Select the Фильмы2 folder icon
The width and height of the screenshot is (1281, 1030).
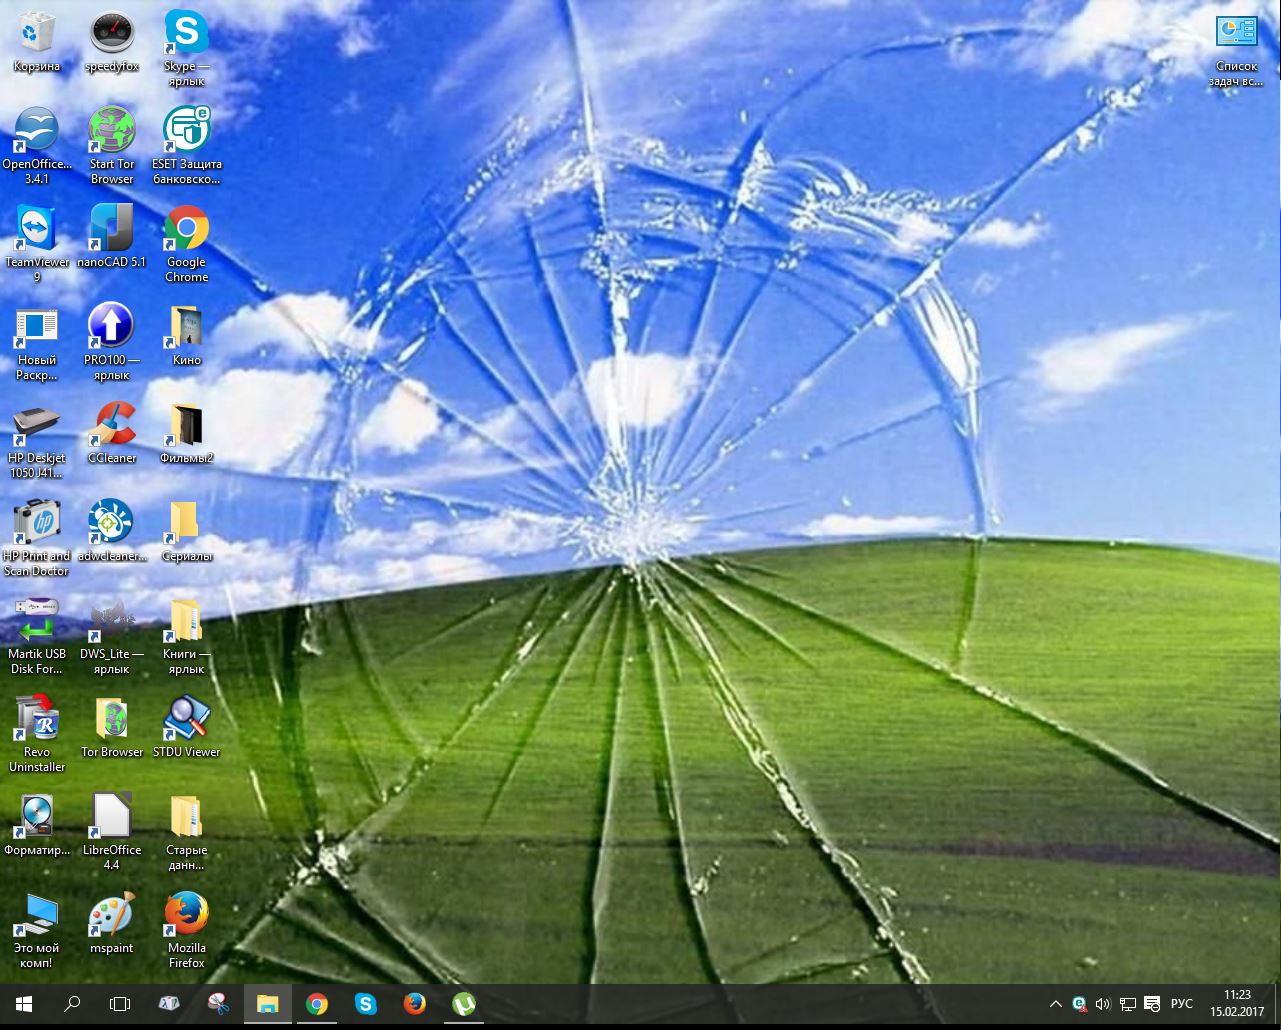coord(187,433)
